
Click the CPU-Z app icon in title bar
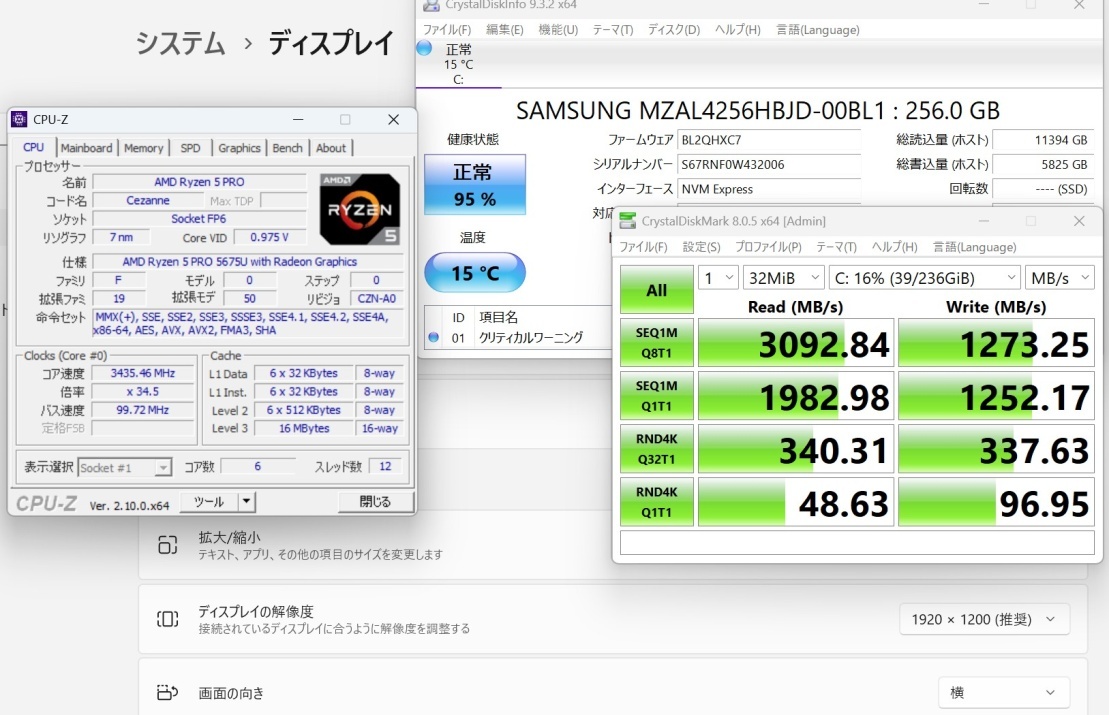click(x=20, y=120)
